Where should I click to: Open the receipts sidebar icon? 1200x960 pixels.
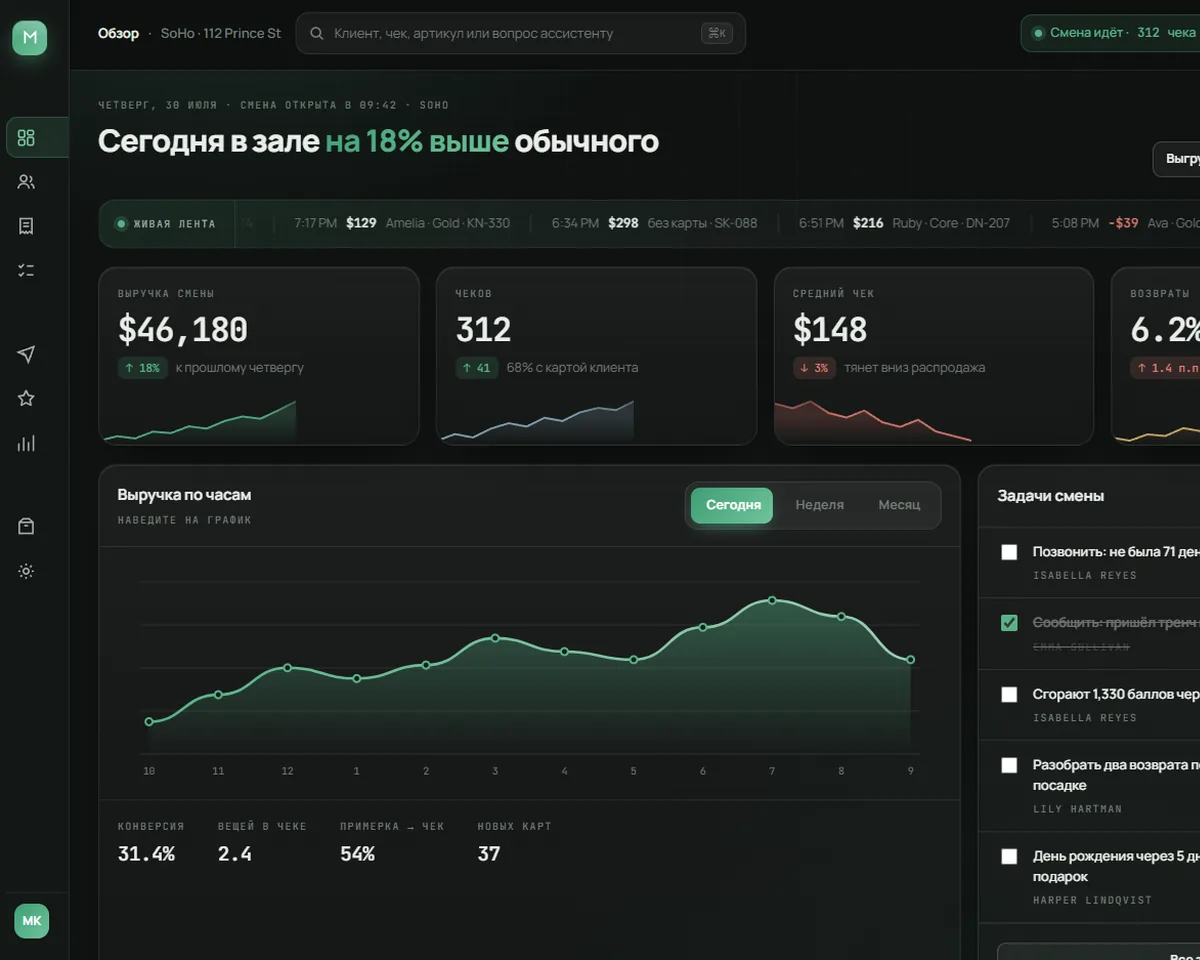pyautogui.click(x=27, y=226)
